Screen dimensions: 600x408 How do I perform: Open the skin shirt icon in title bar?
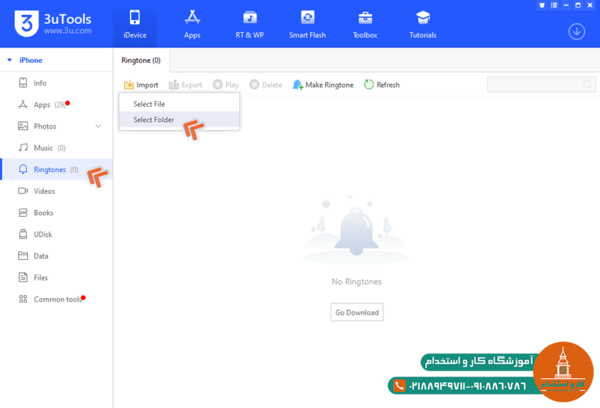542,5
